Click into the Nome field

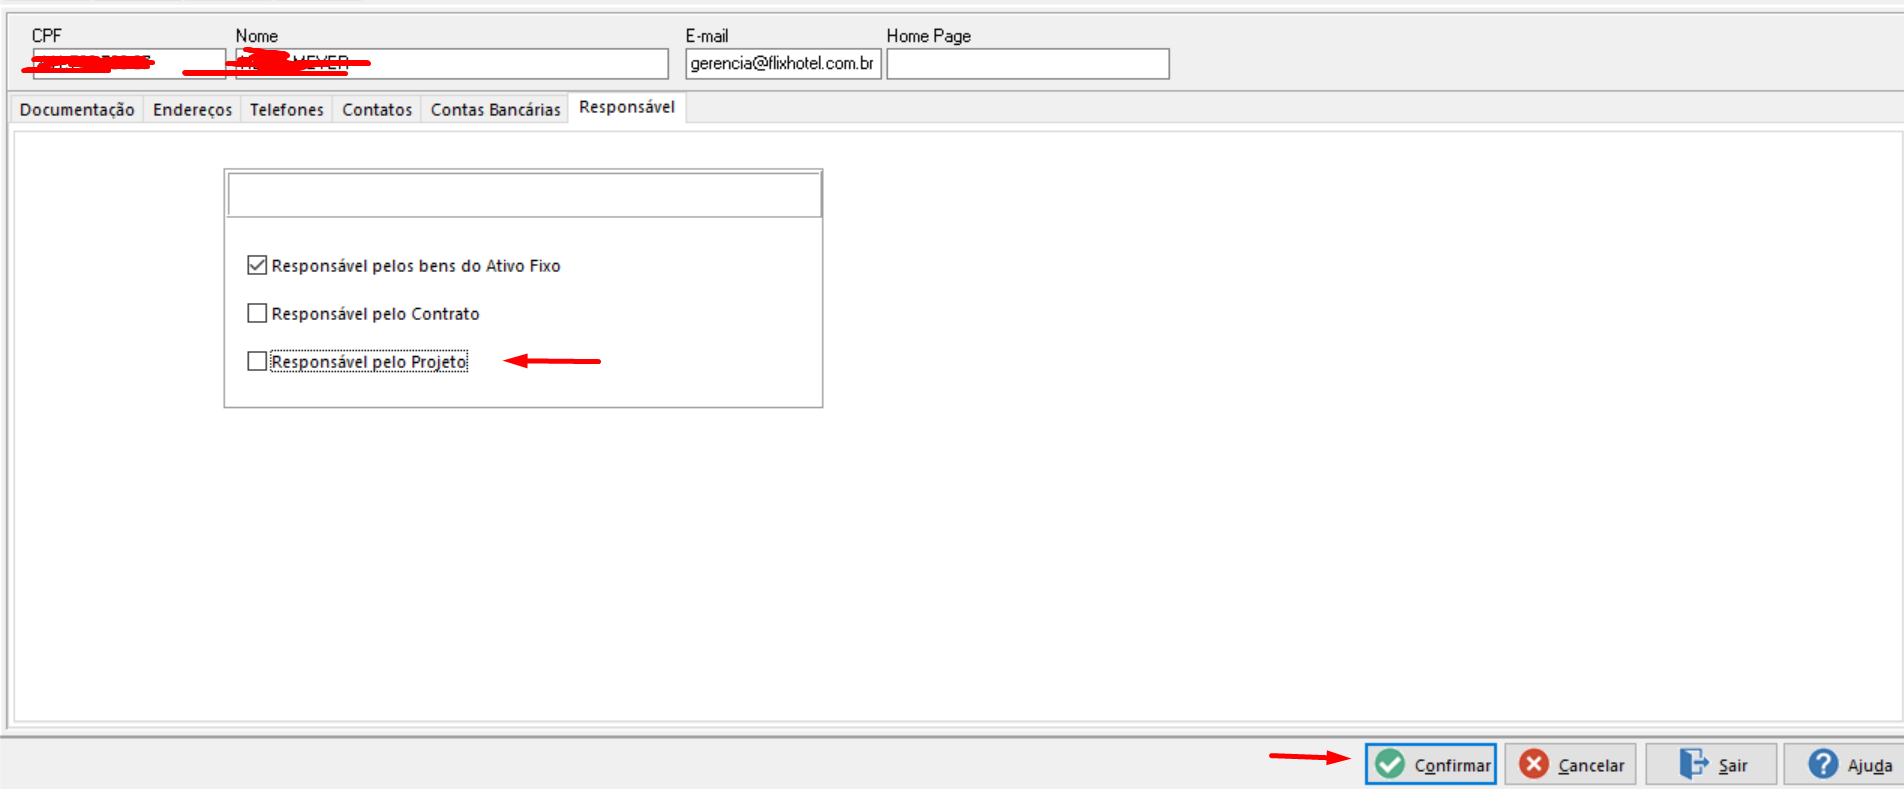452,63
